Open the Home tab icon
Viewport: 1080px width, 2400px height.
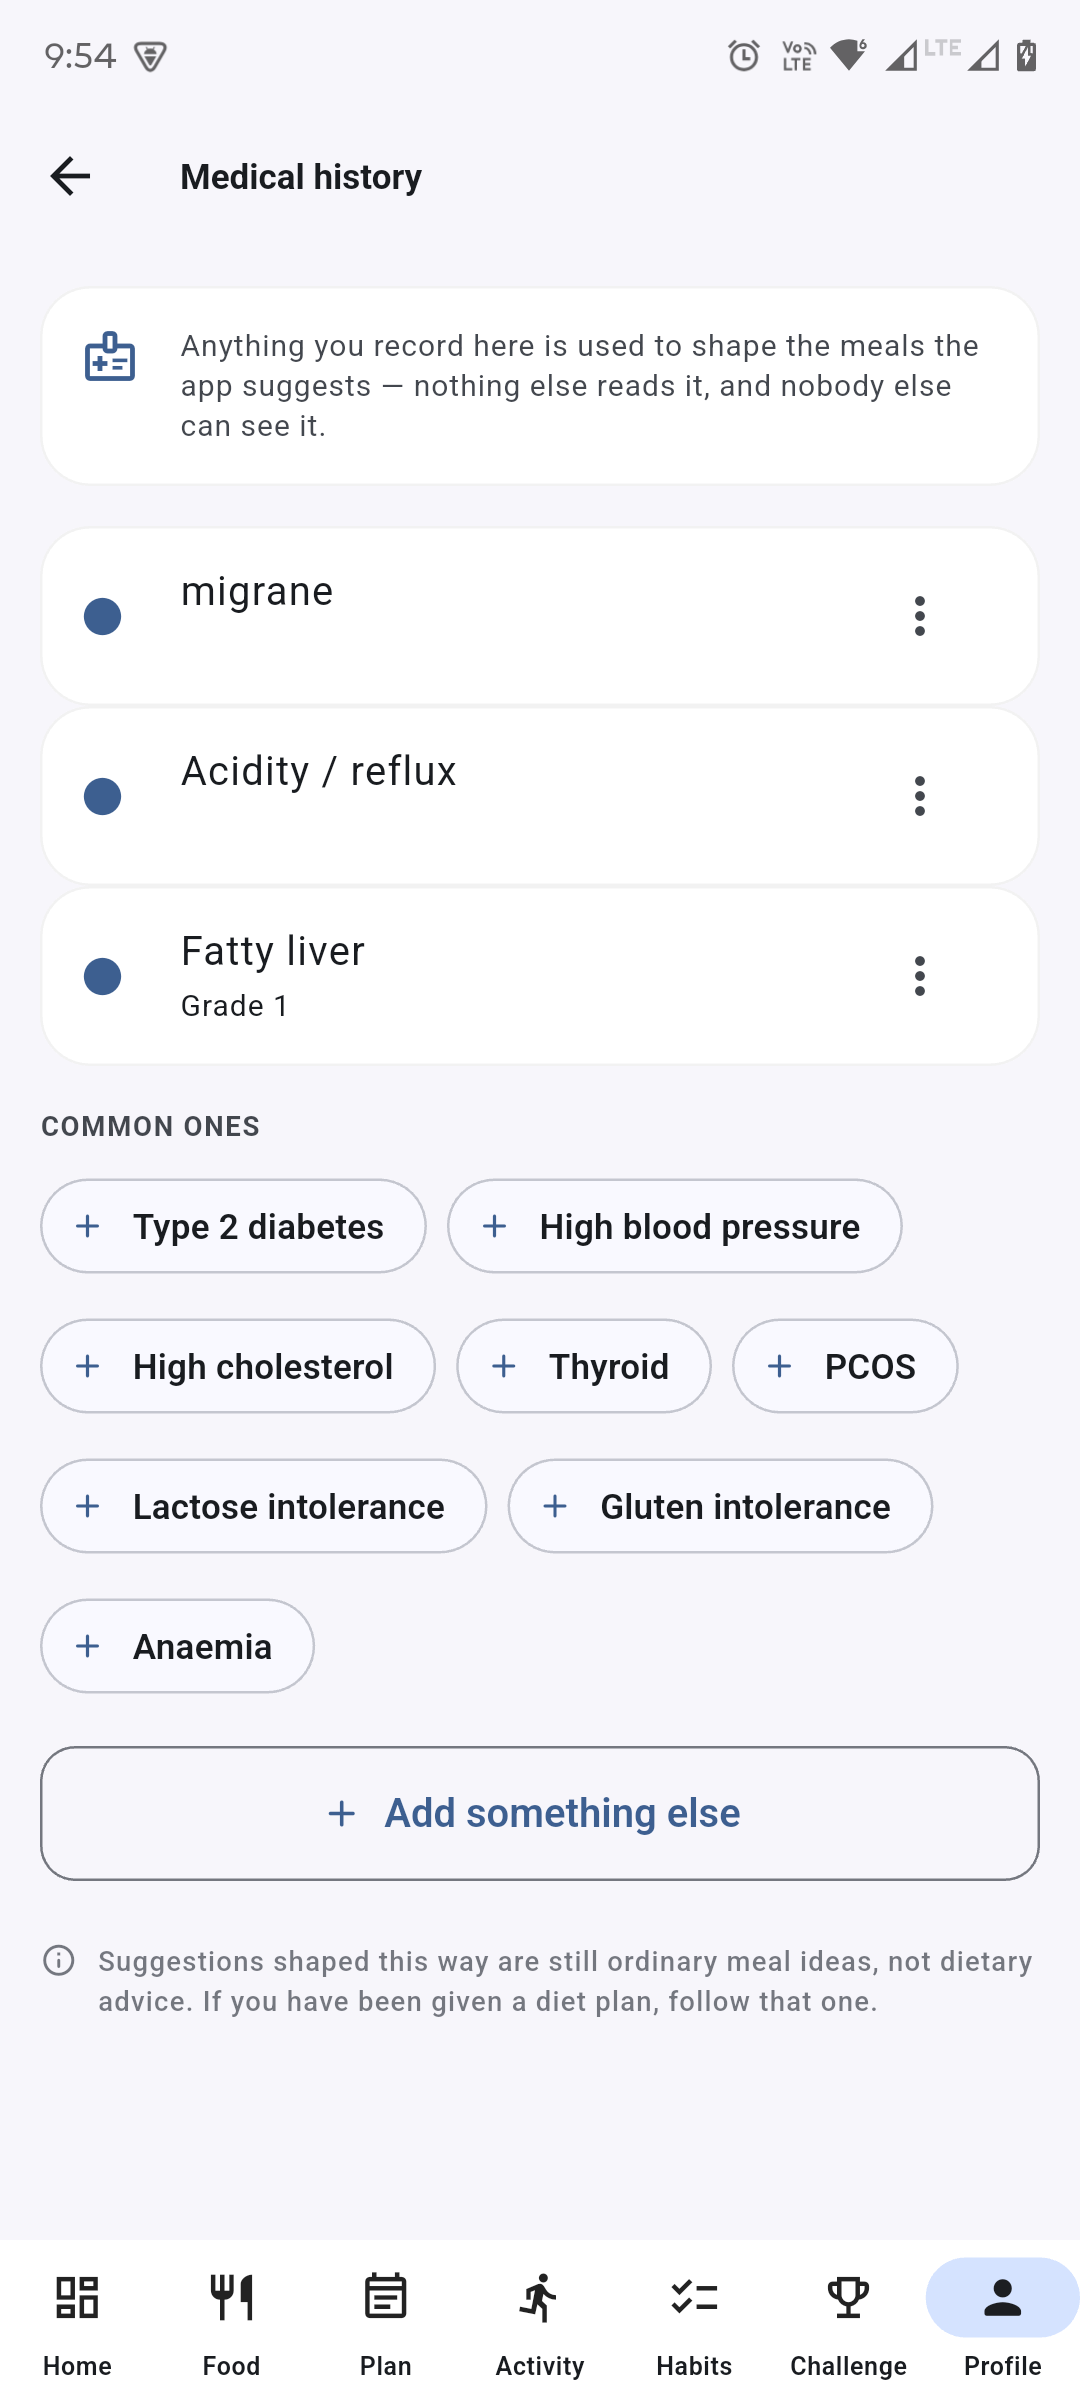point(77,2297)
